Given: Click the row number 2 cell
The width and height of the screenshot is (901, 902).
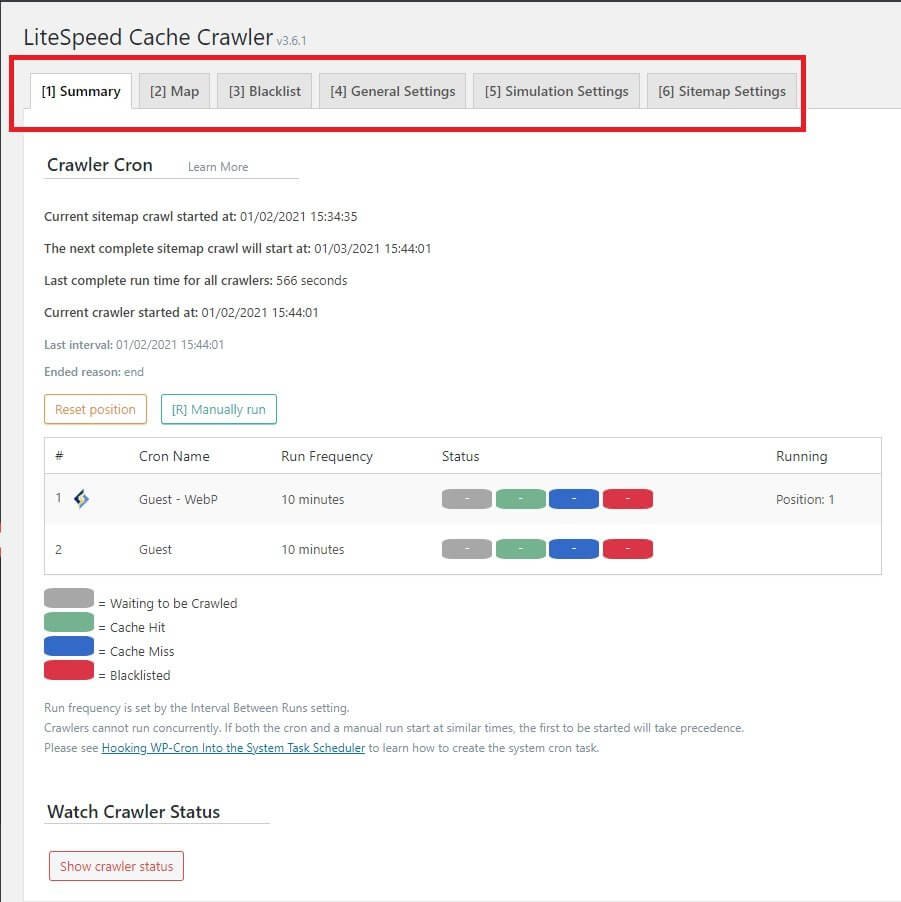Looking at the screenshot, I should tap(59, 549).
